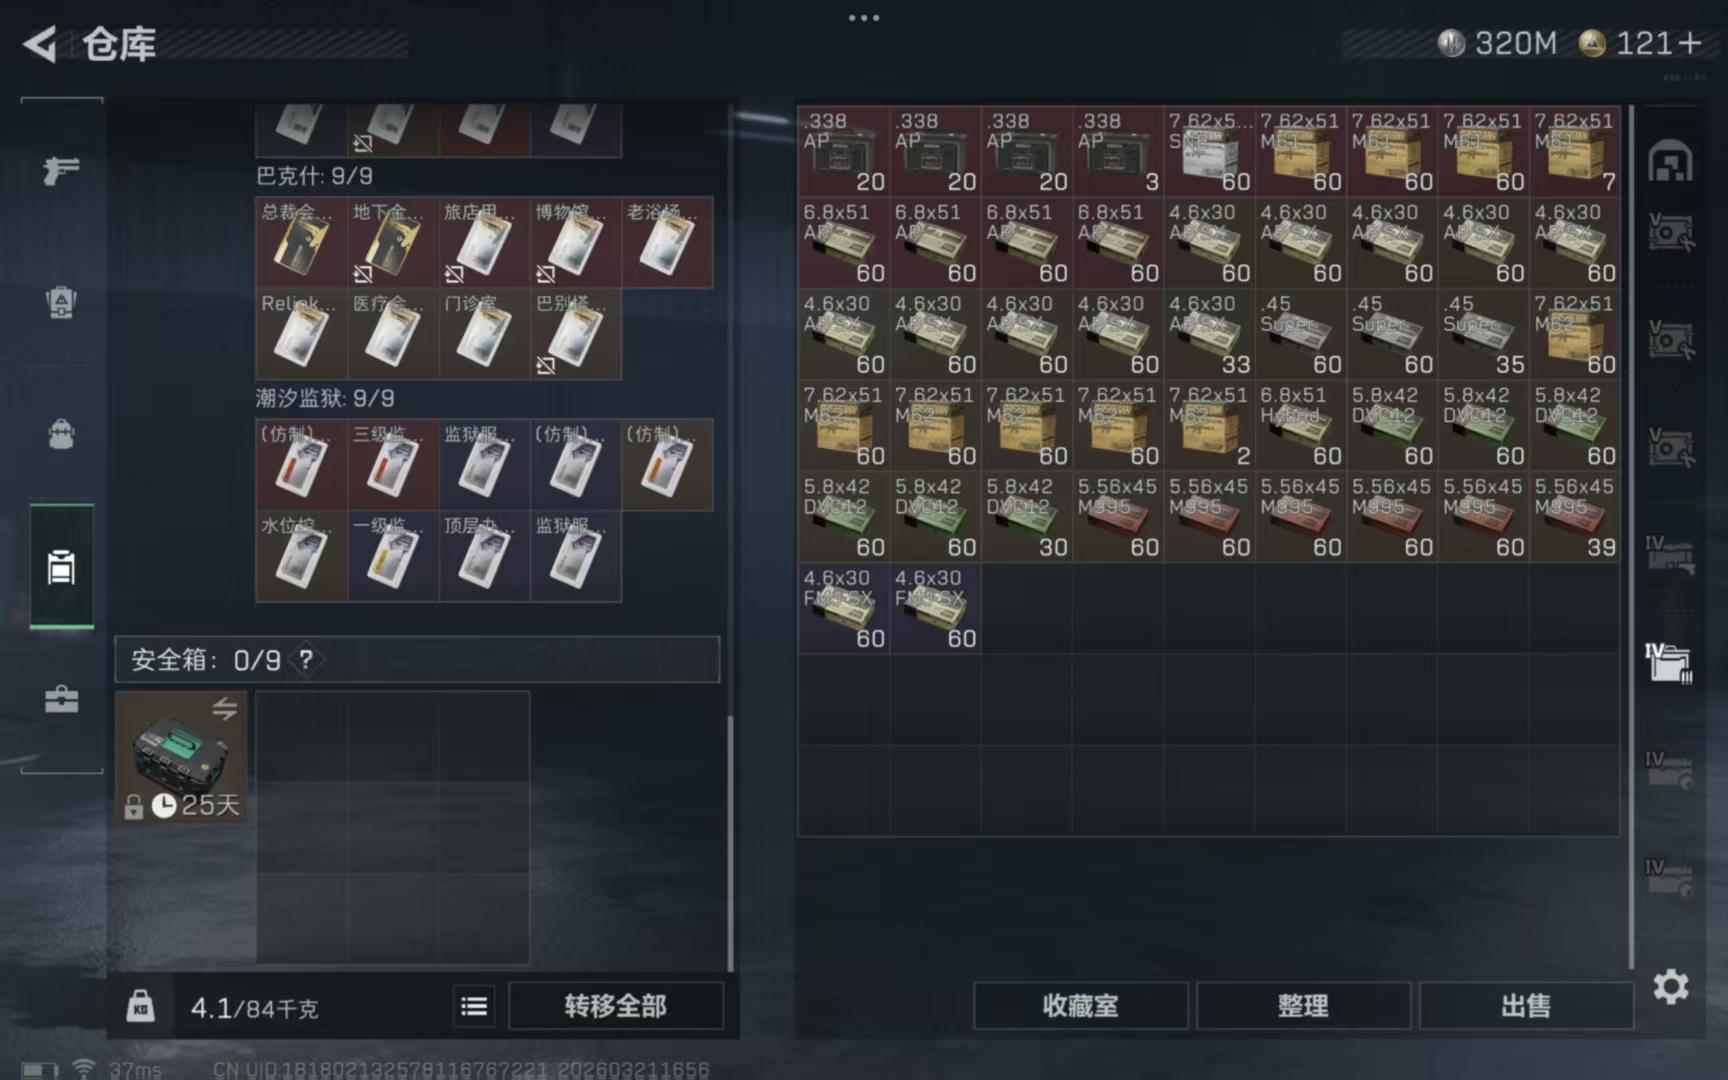
Task: Select the 5.56x45 M995 stack of 39
Action: click(1575, 517)
